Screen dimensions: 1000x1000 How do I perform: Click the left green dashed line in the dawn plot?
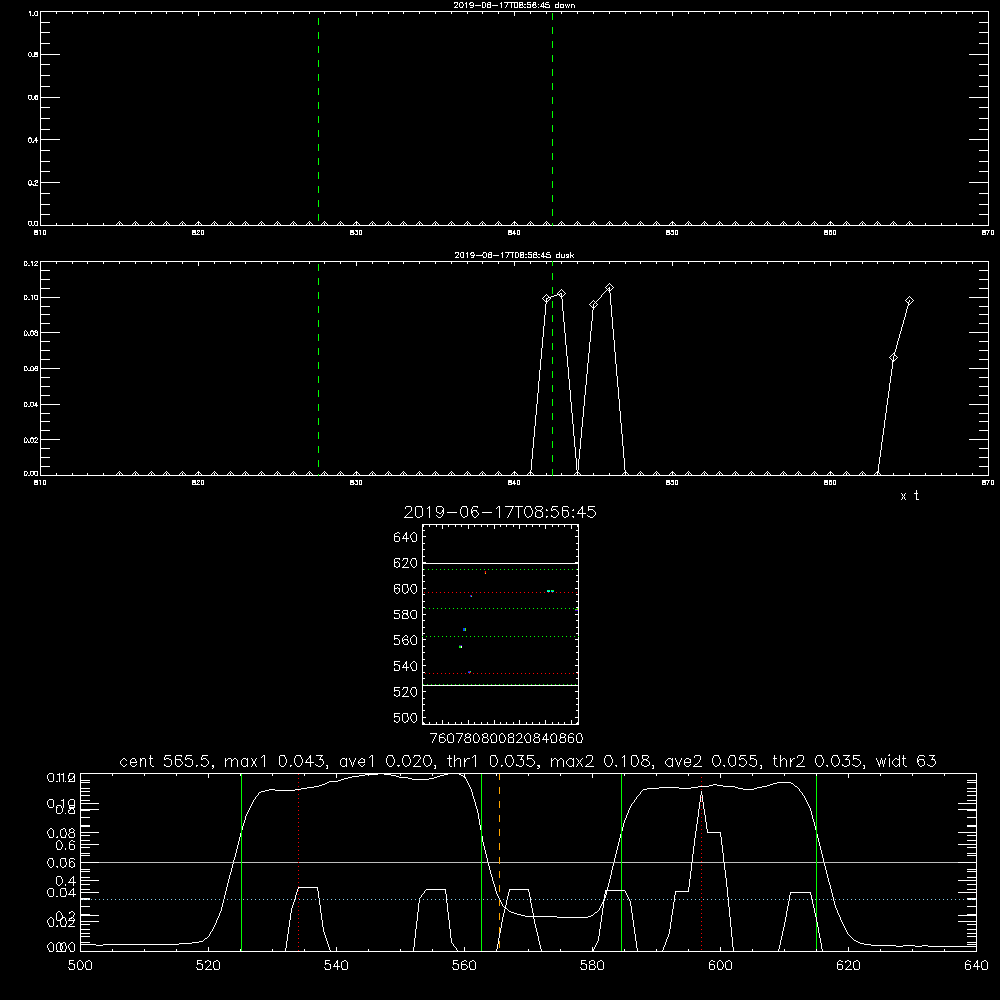(x=318, y=118)
